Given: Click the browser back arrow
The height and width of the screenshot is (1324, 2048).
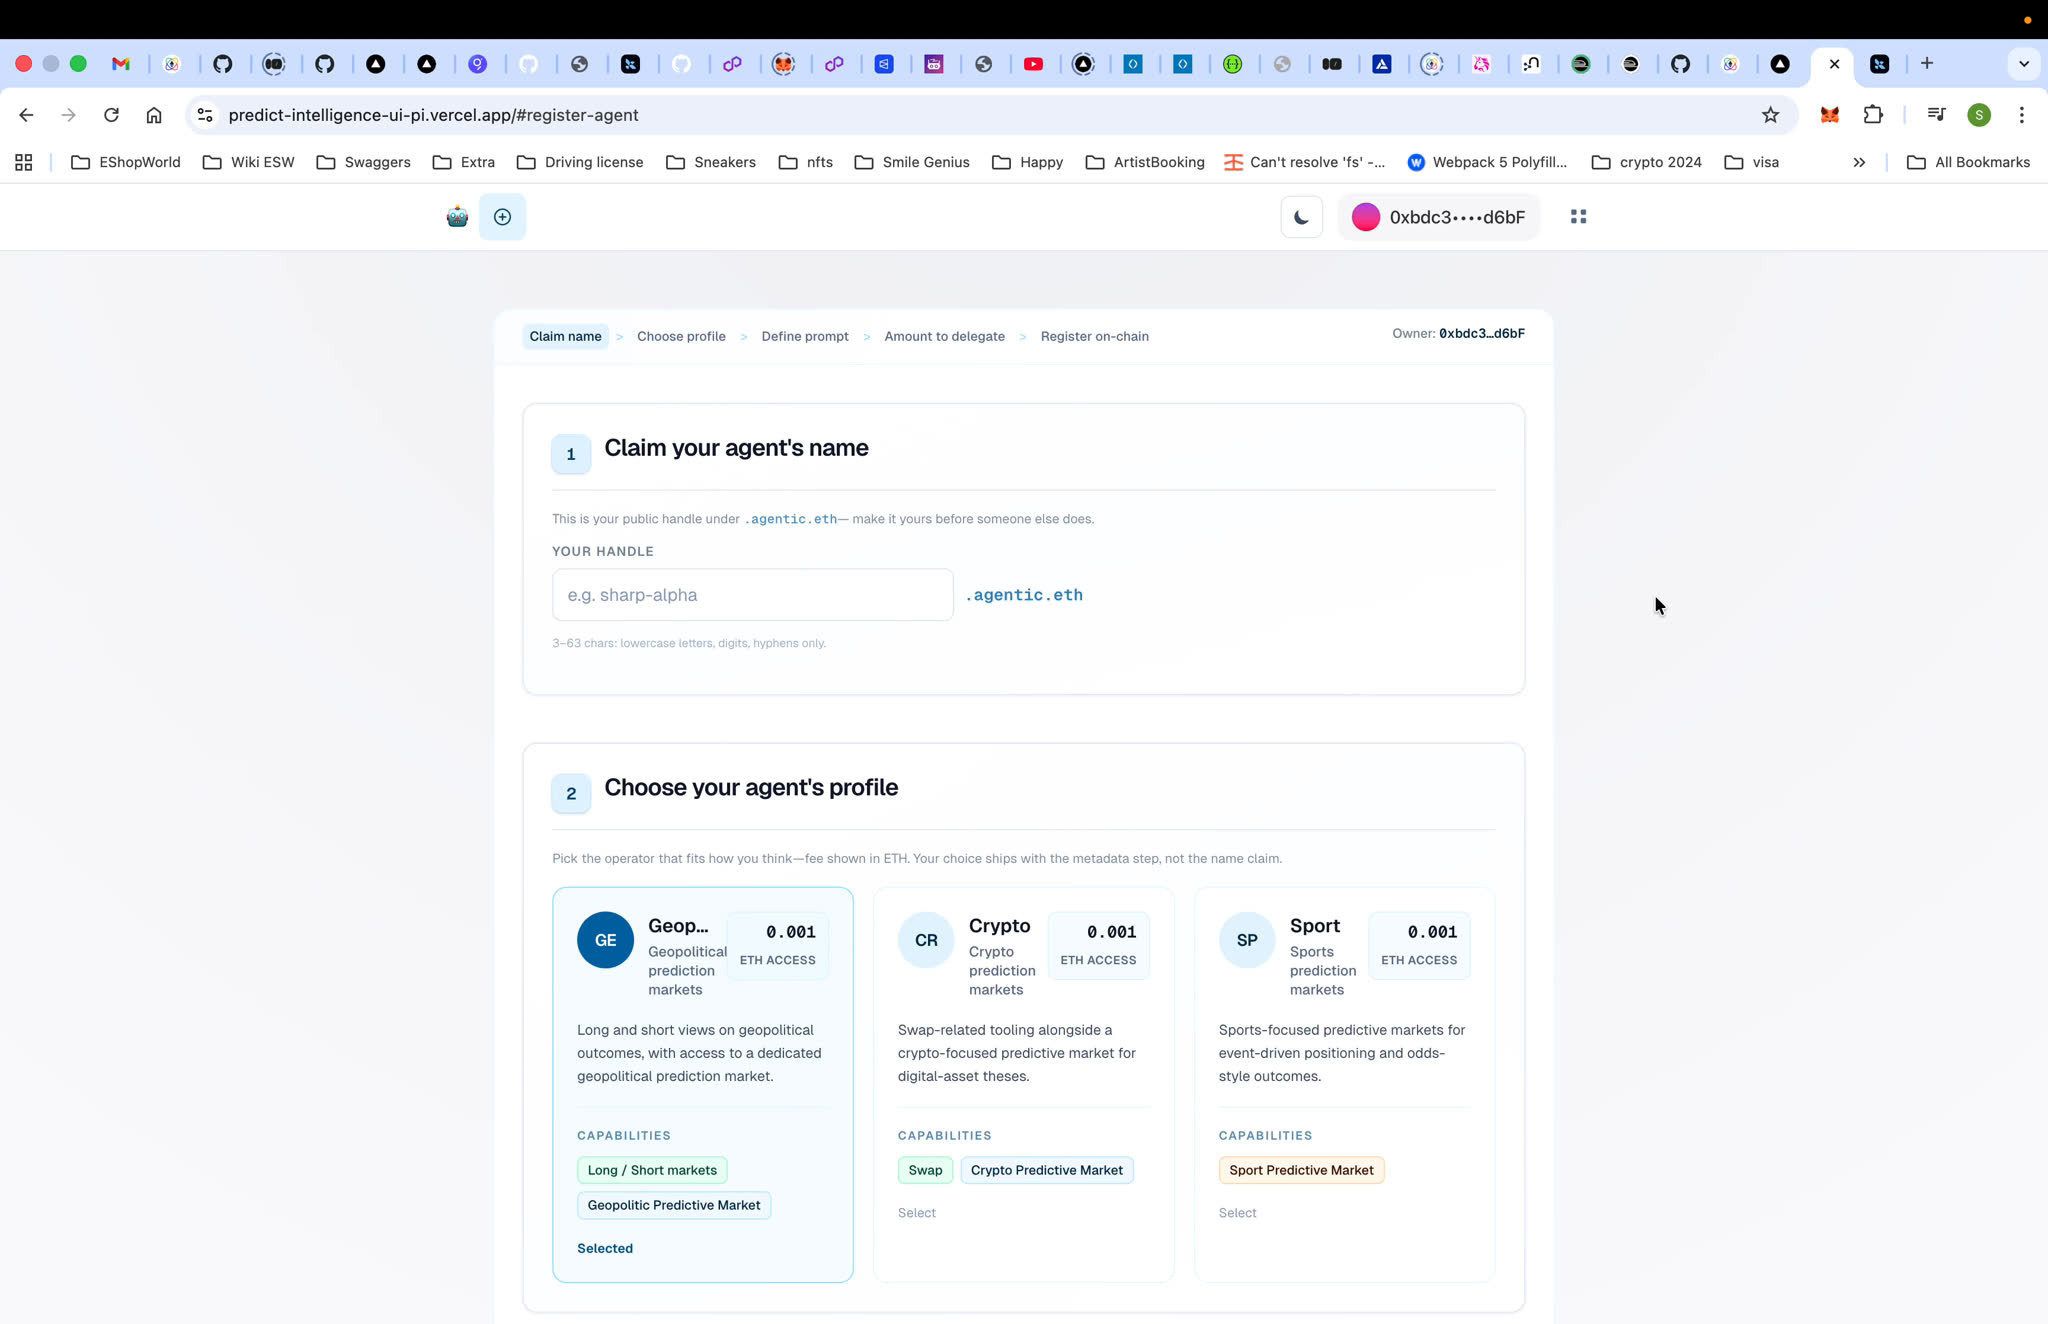Looking at the screenshot, I should pyautogui.click(x=26, y=115).
